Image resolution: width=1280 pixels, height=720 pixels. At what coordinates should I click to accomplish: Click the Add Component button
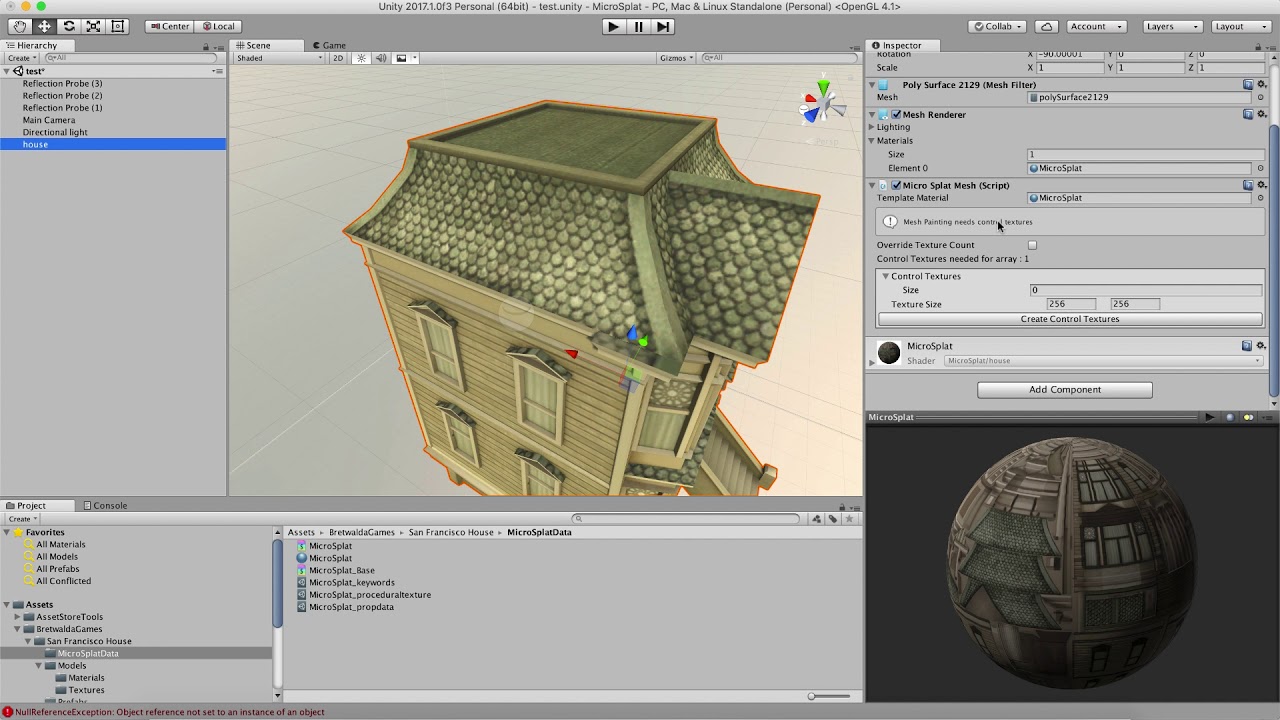(x=1065, y=390)
